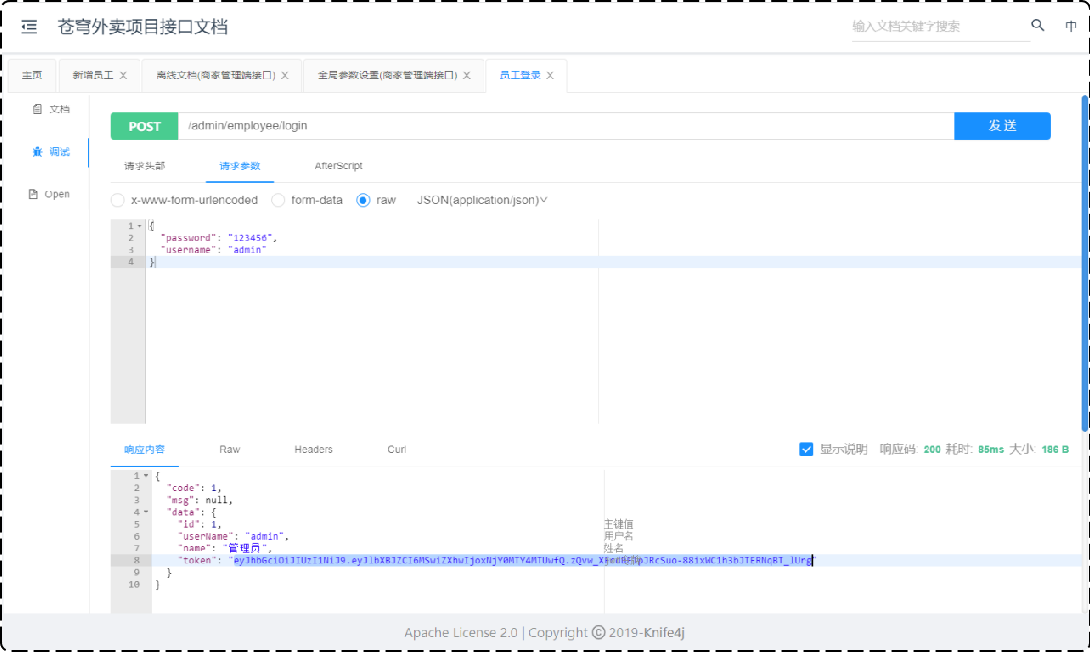Screen dimensions: 1090x652
Task: Select the x-www-form-urlencoded radio option
Action: tap(118, 200)
